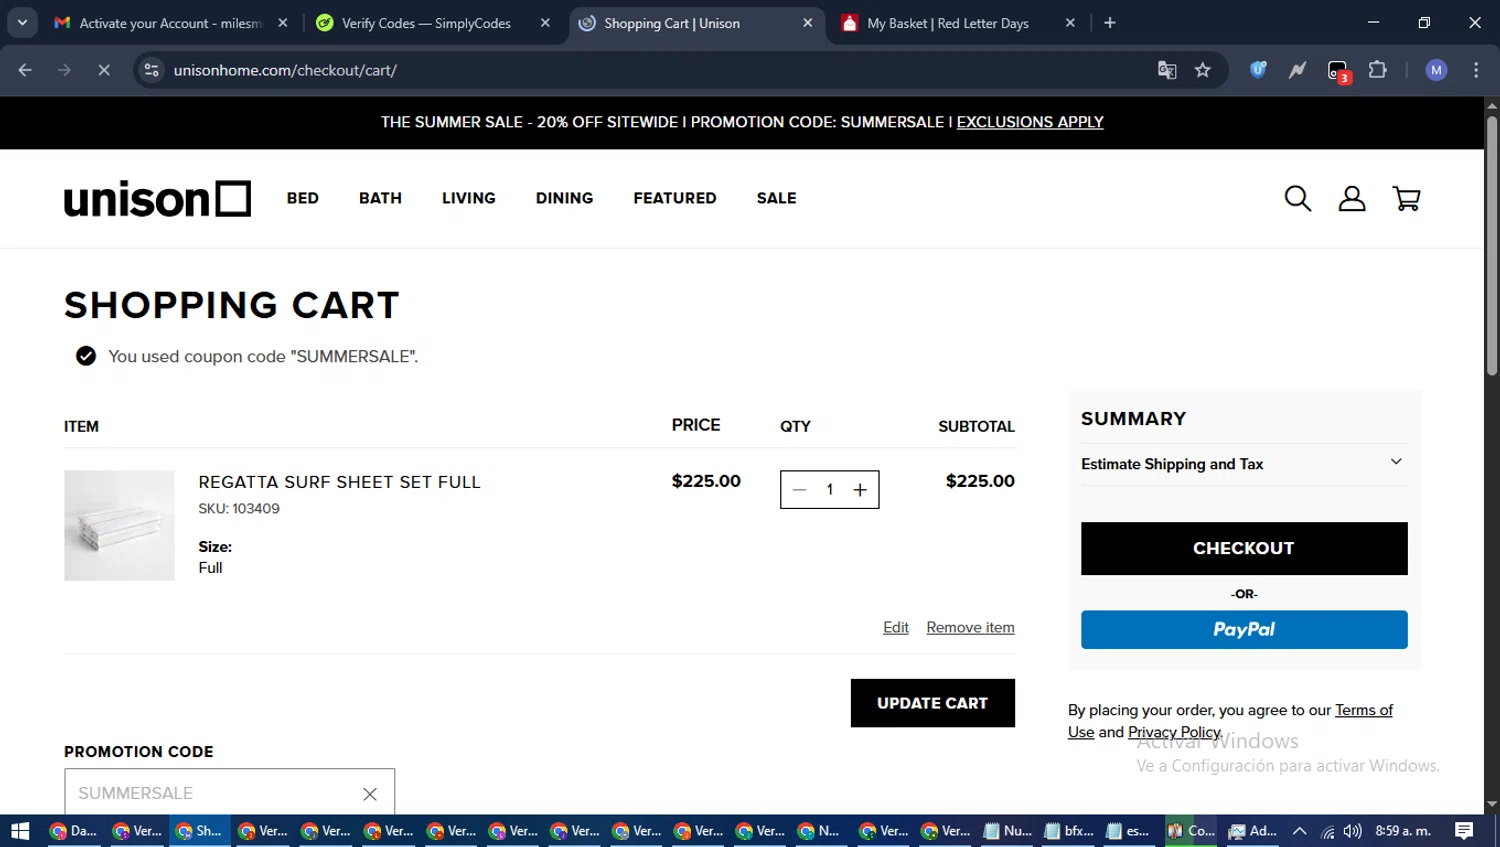Open the extension with red 3 badge

(x=1338, y=71)
